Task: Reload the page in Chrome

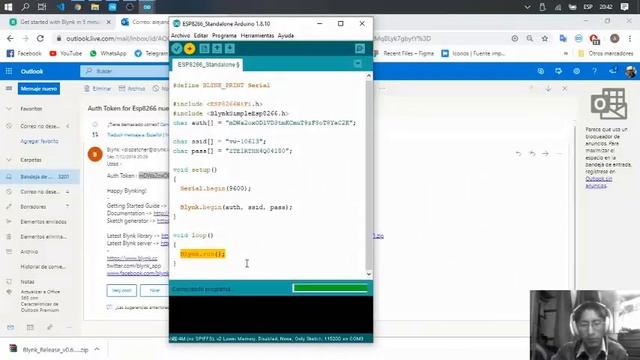Action: 40,38
